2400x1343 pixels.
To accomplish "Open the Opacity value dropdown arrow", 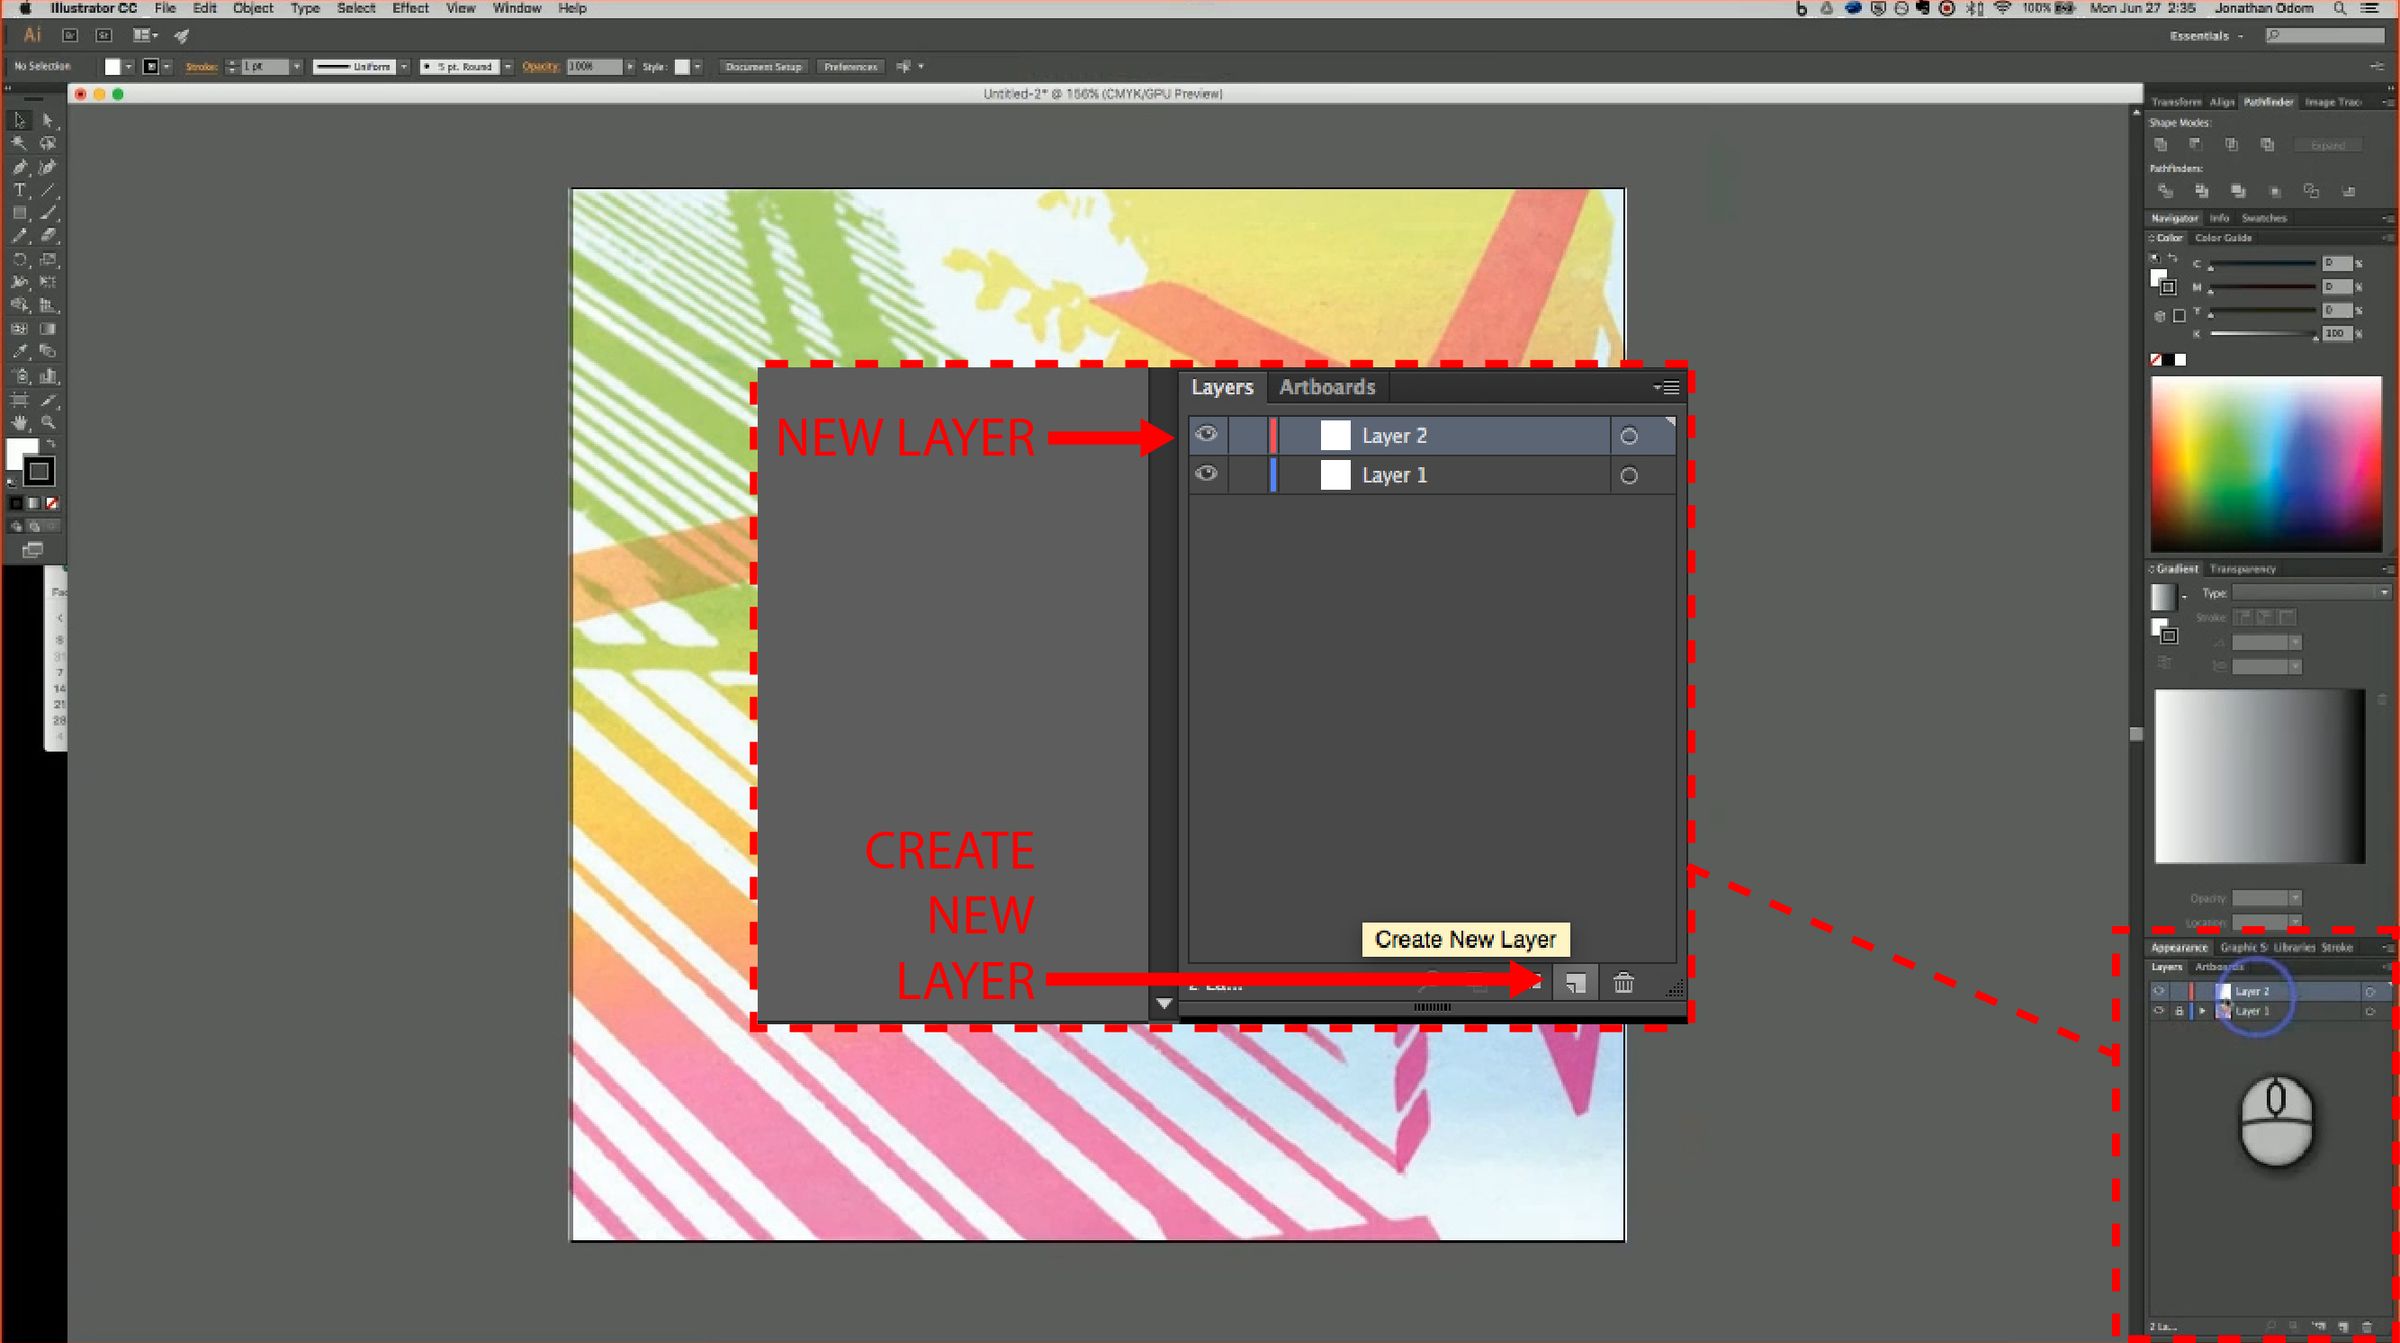I will [x=630, y=67].
